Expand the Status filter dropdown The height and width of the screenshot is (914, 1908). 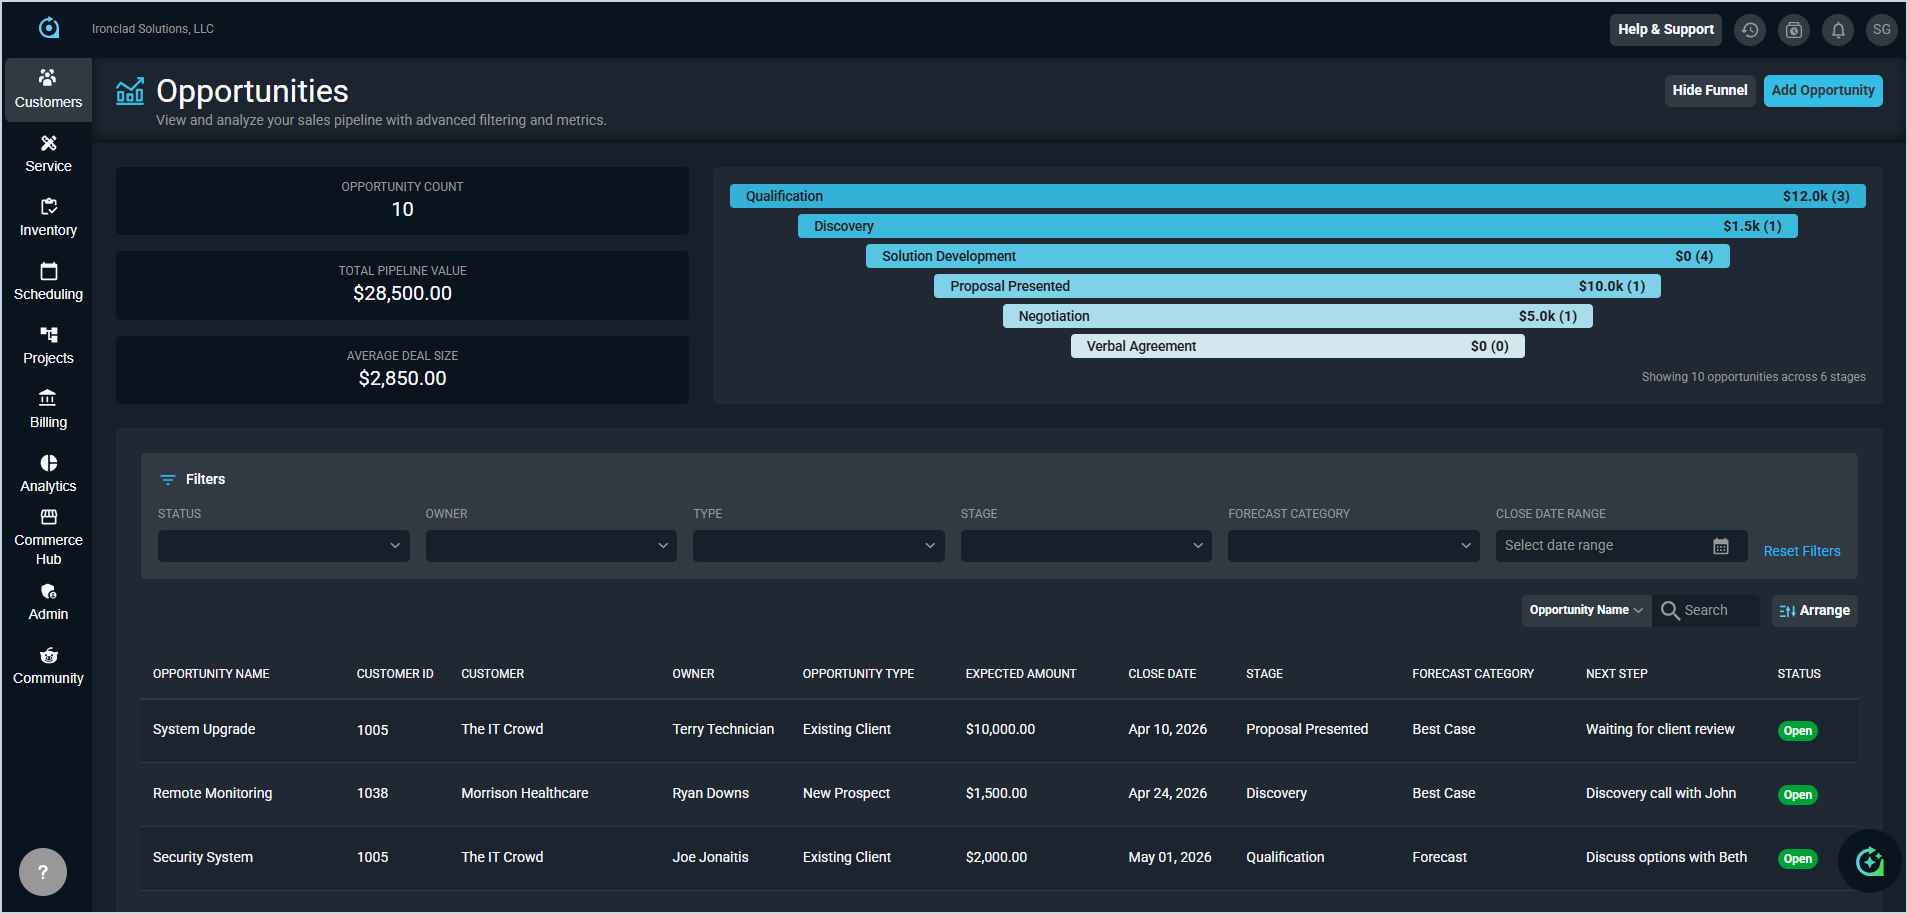(x=283, y=546)
